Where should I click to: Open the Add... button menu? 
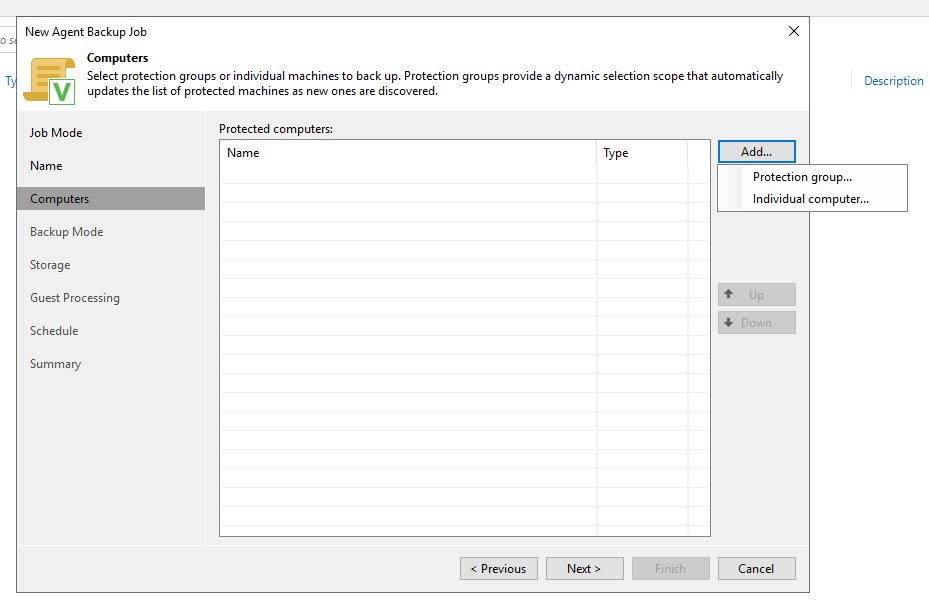point(756,152)
